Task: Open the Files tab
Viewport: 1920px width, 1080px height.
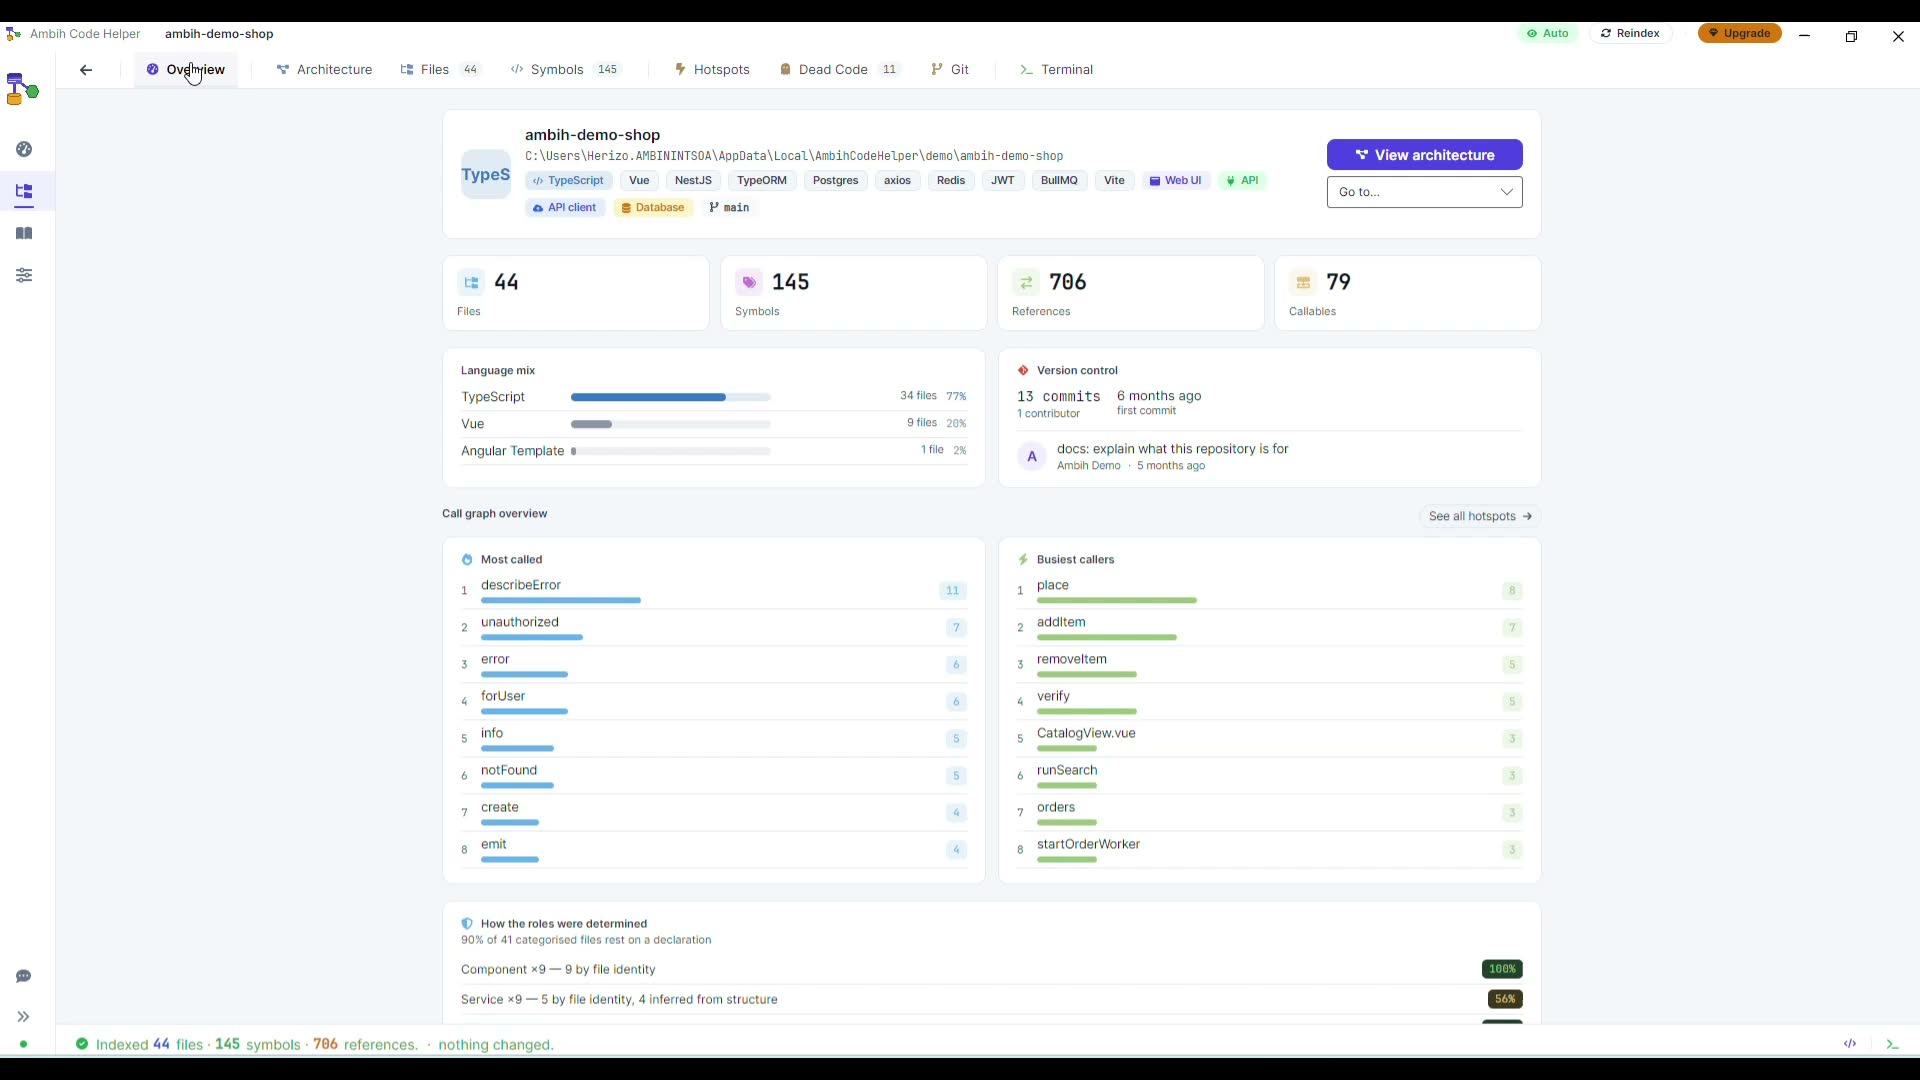Action: point(440,70)
